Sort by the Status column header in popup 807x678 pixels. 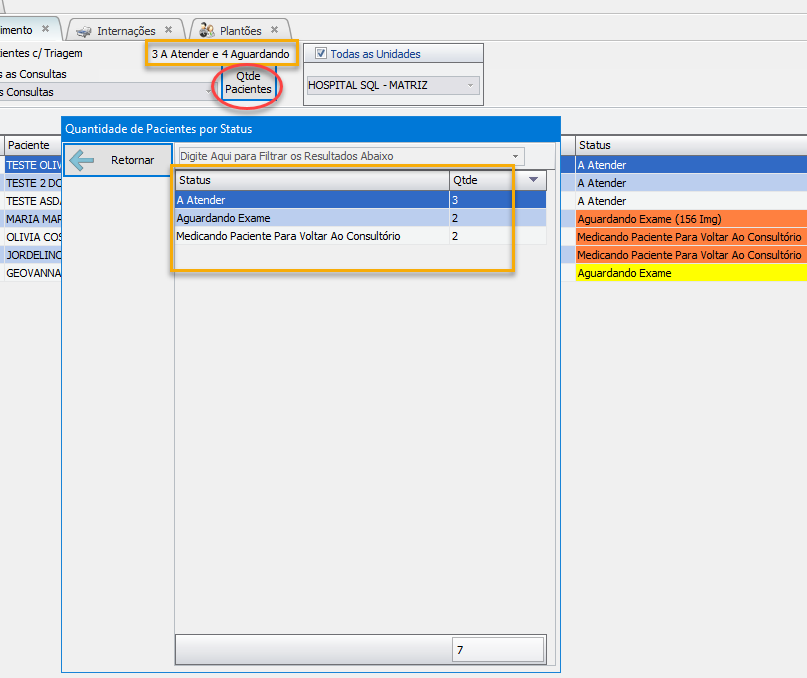pyautogui.click(x=310, y=180)
